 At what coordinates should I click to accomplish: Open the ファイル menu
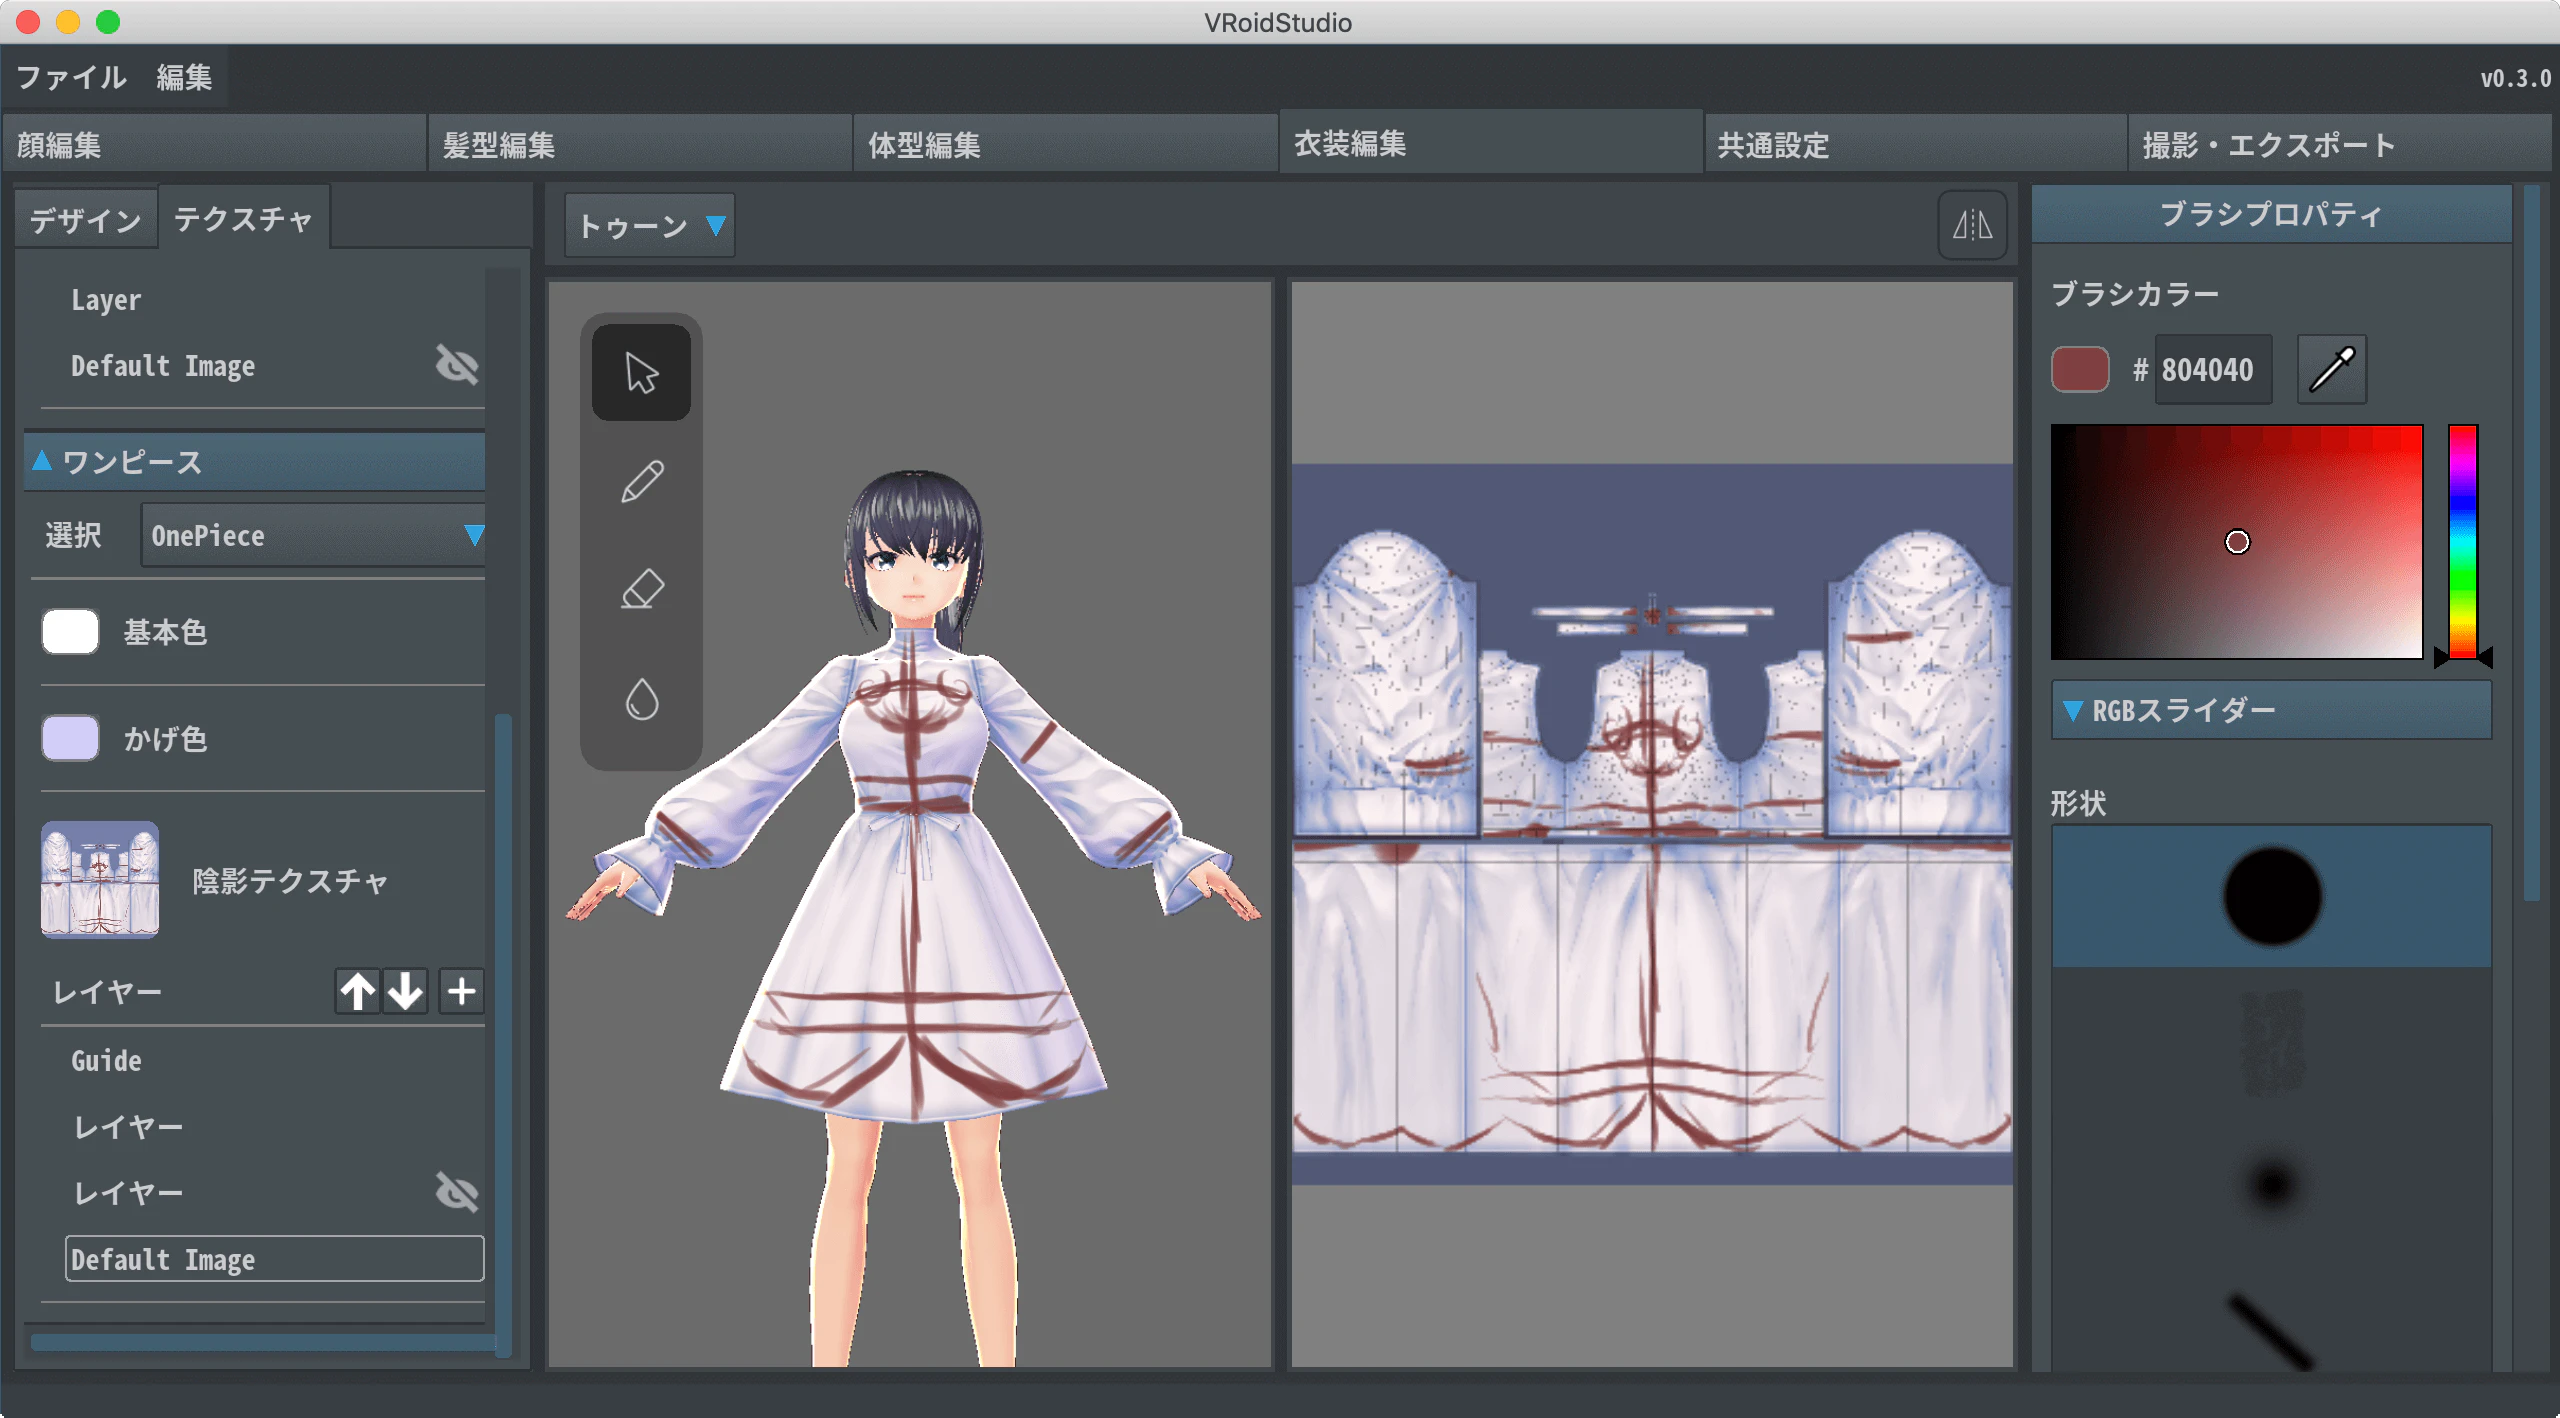pyautogui.click(x=72, y=77)
